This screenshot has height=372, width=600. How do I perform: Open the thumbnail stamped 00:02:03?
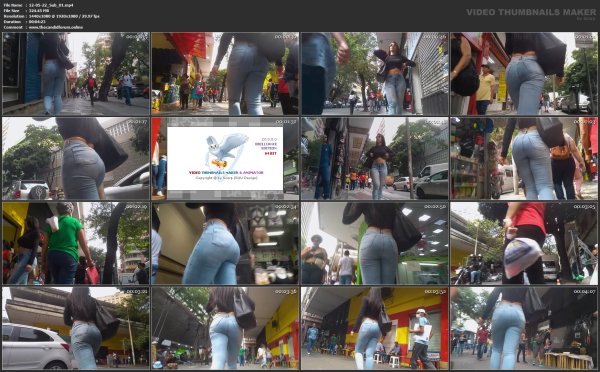point(524,158)
